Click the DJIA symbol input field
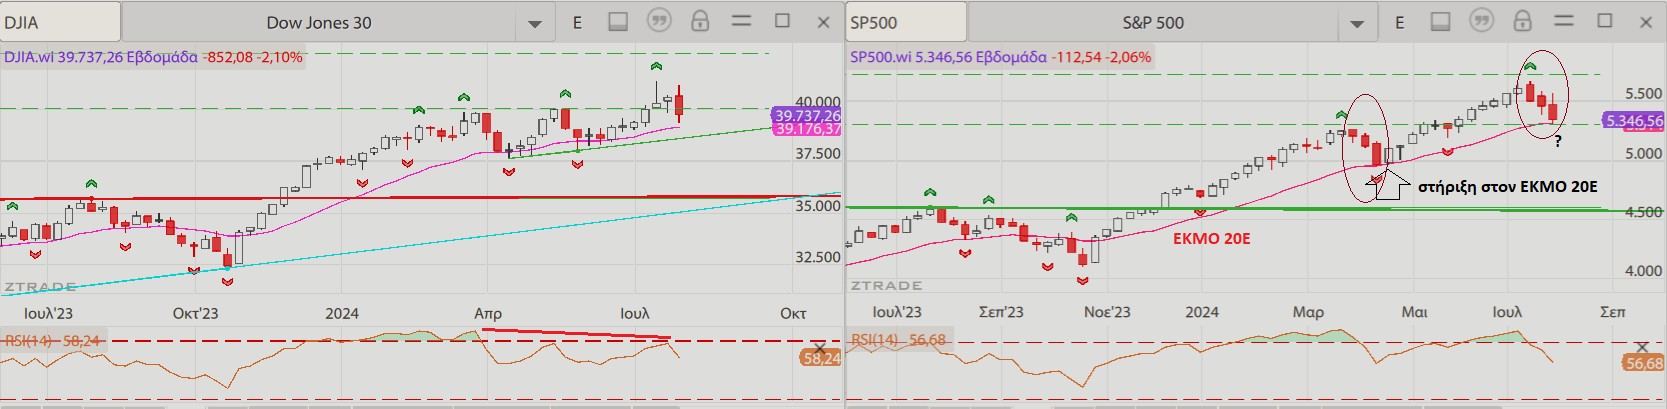Viewport: 1667px width, 409px height. (x=60, y=22)
